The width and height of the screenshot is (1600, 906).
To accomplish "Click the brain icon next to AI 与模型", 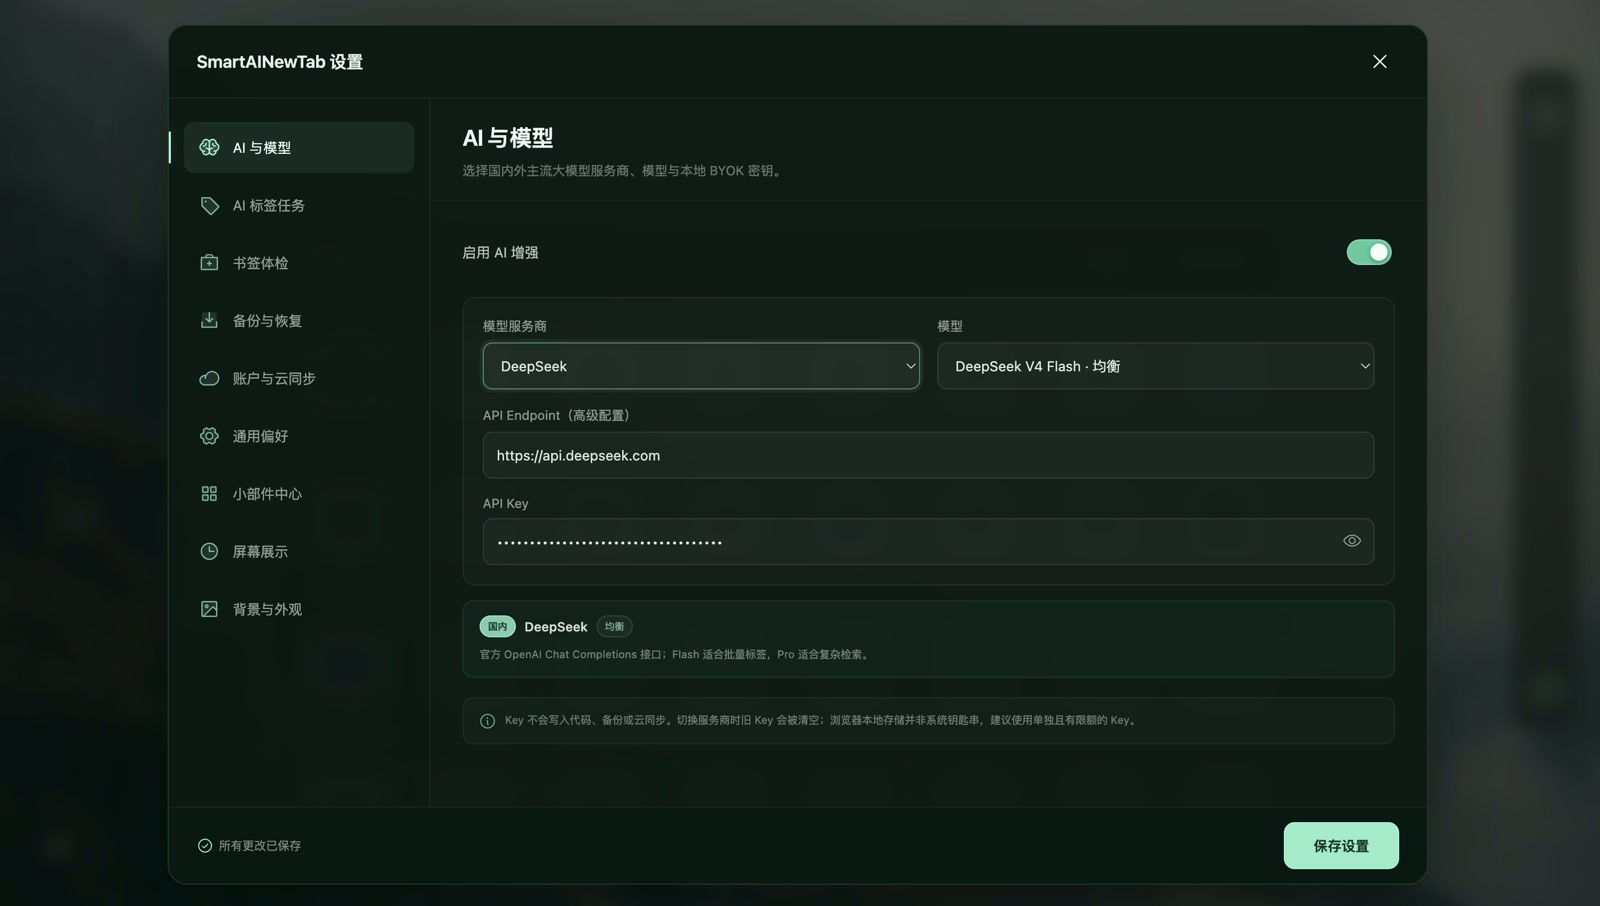I will pos(209,147).
